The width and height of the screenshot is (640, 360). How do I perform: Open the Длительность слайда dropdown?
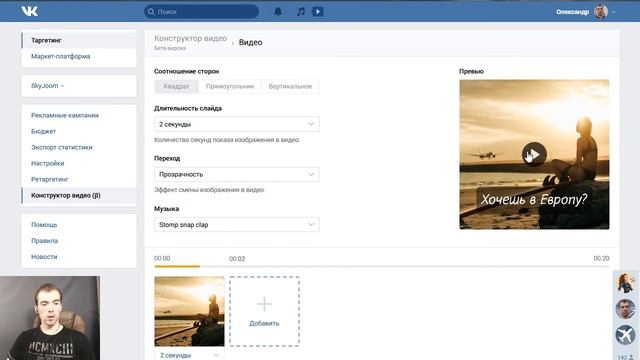[x=237, y=124]
